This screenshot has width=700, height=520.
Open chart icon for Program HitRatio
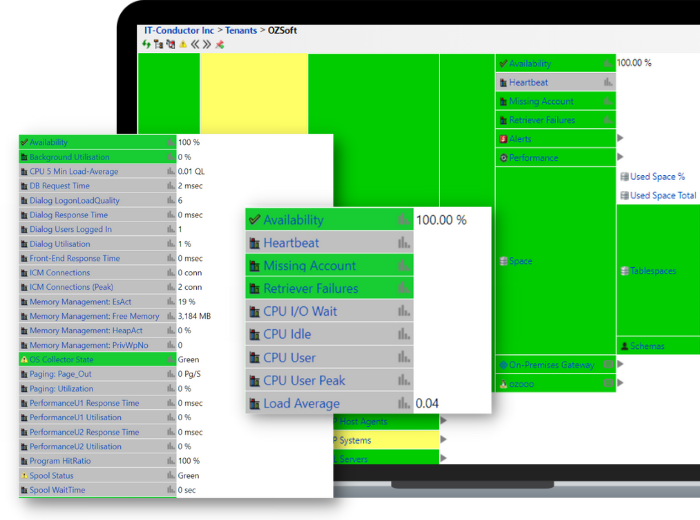(171, 460)
